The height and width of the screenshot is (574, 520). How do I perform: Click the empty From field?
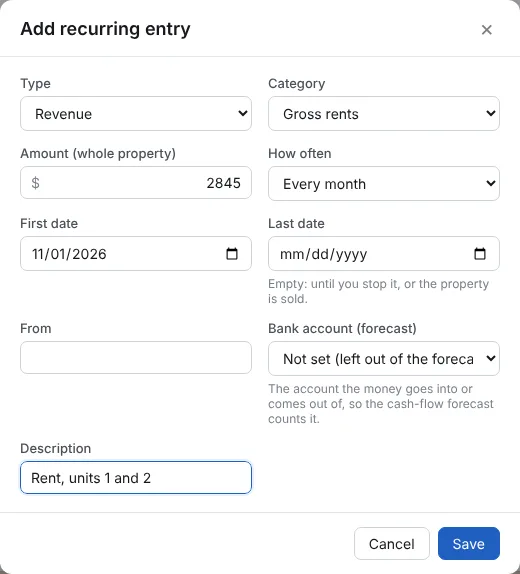click(136, 358)
